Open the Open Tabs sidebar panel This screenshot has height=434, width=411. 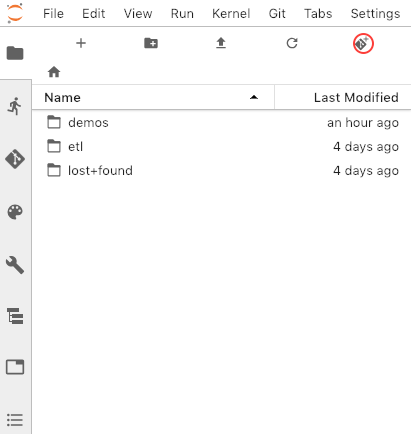pos(15,367)
